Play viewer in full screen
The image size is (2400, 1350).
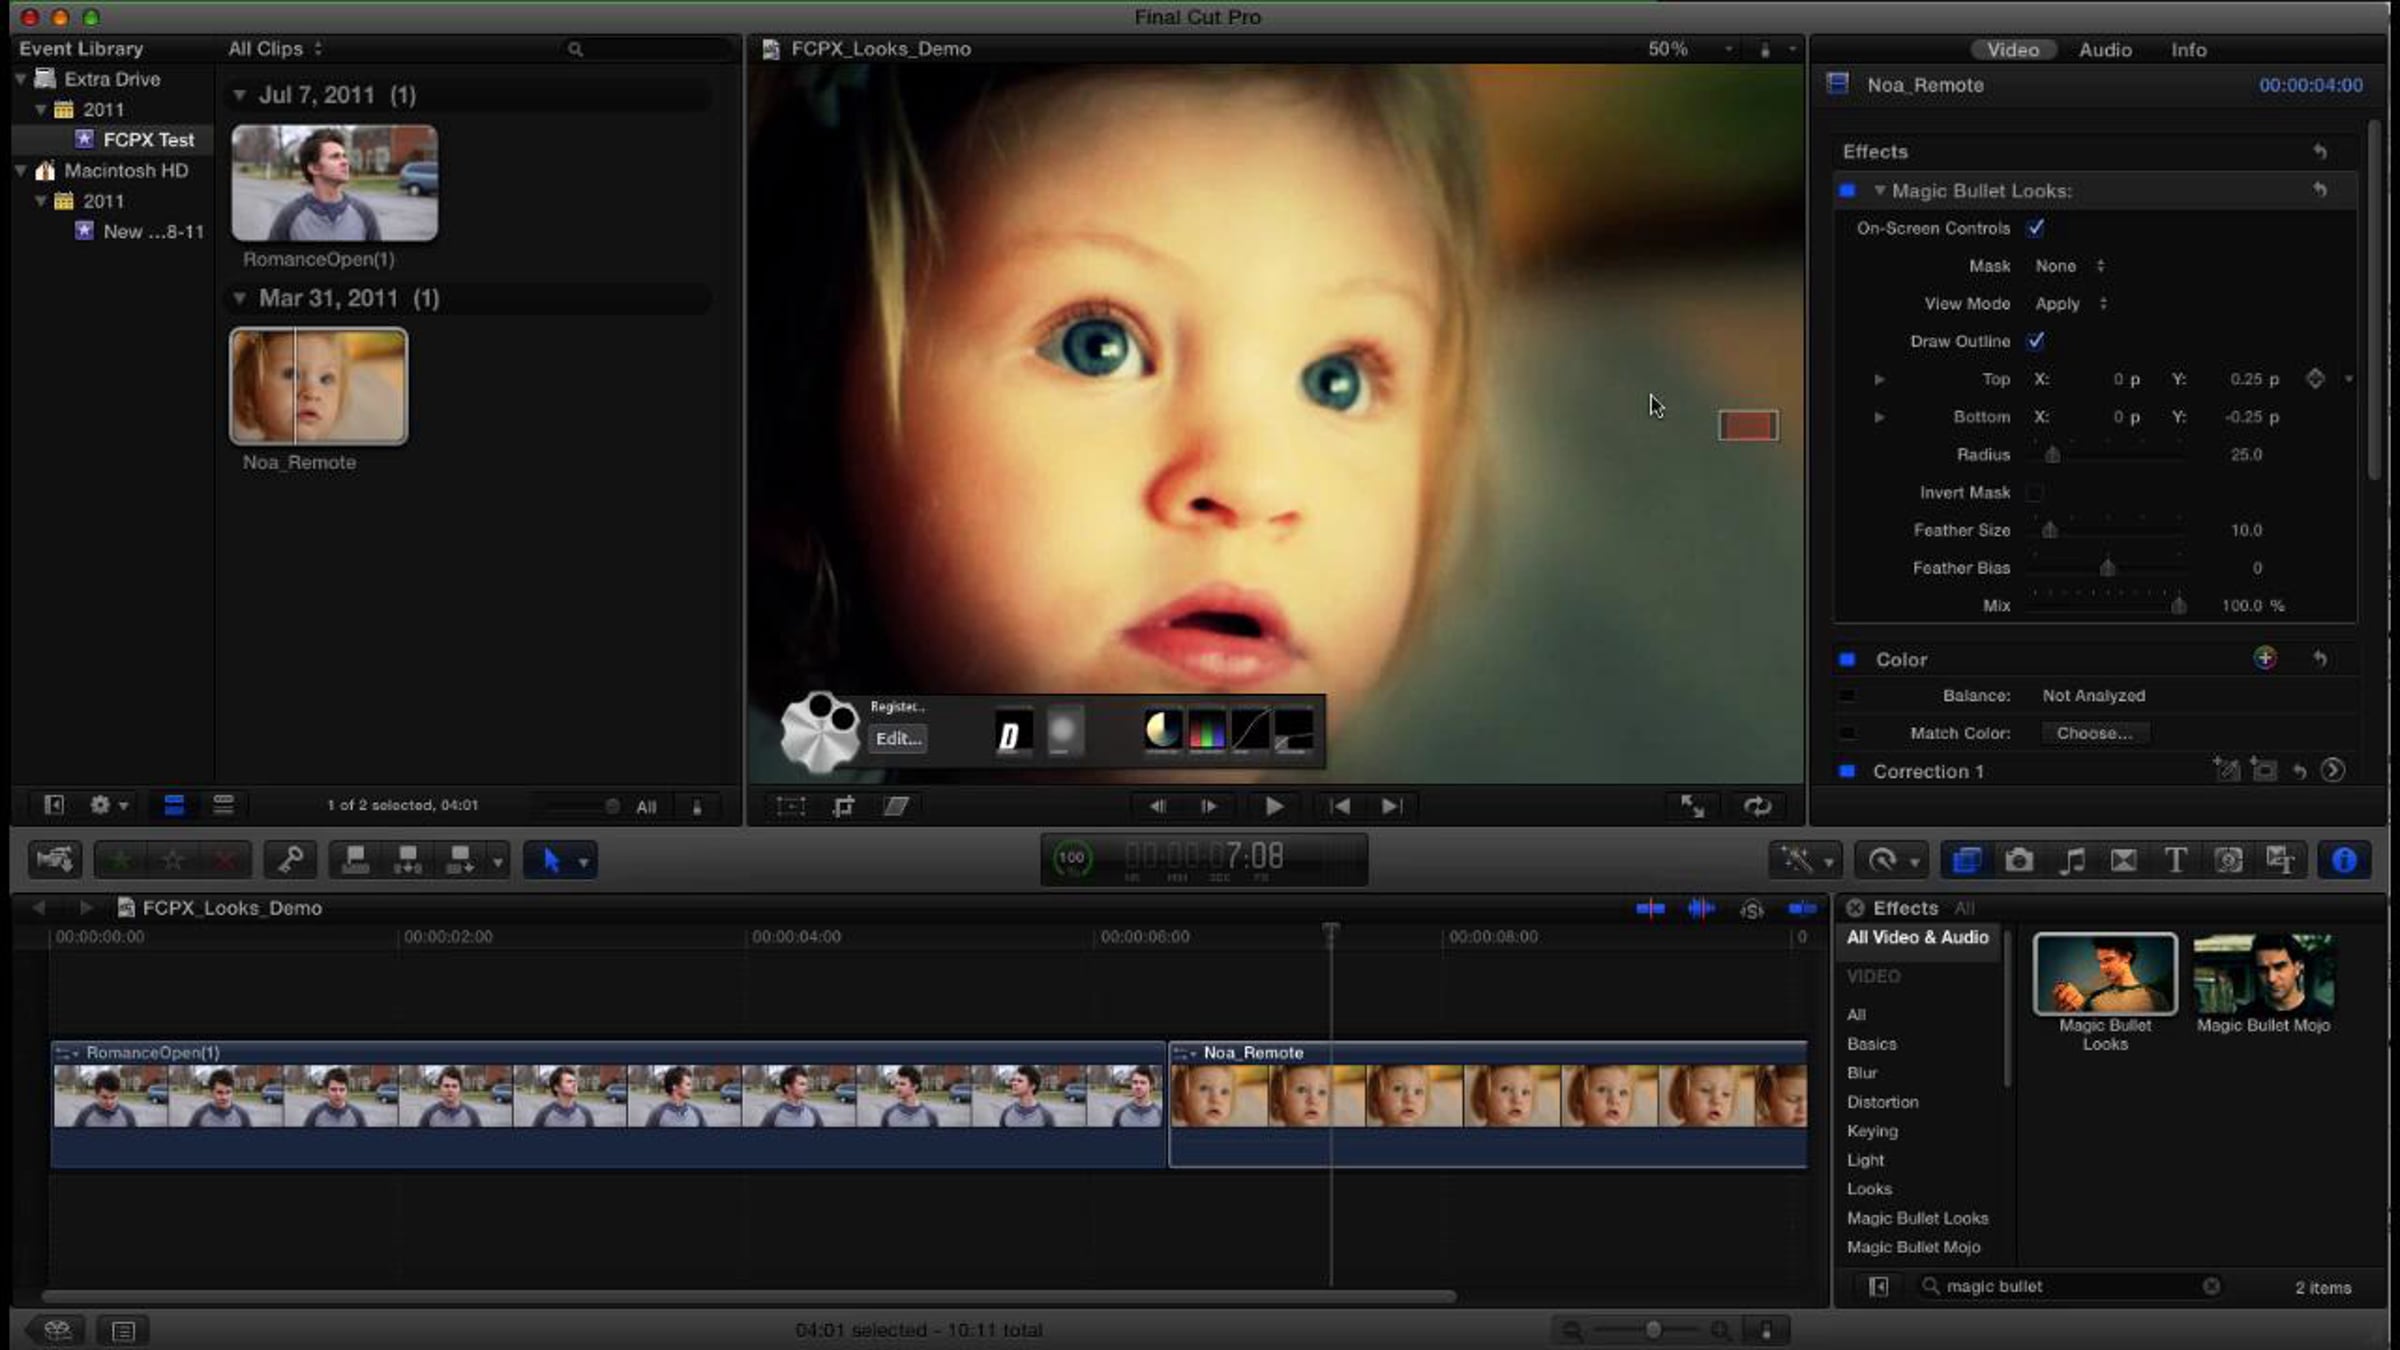point(1692,806)
